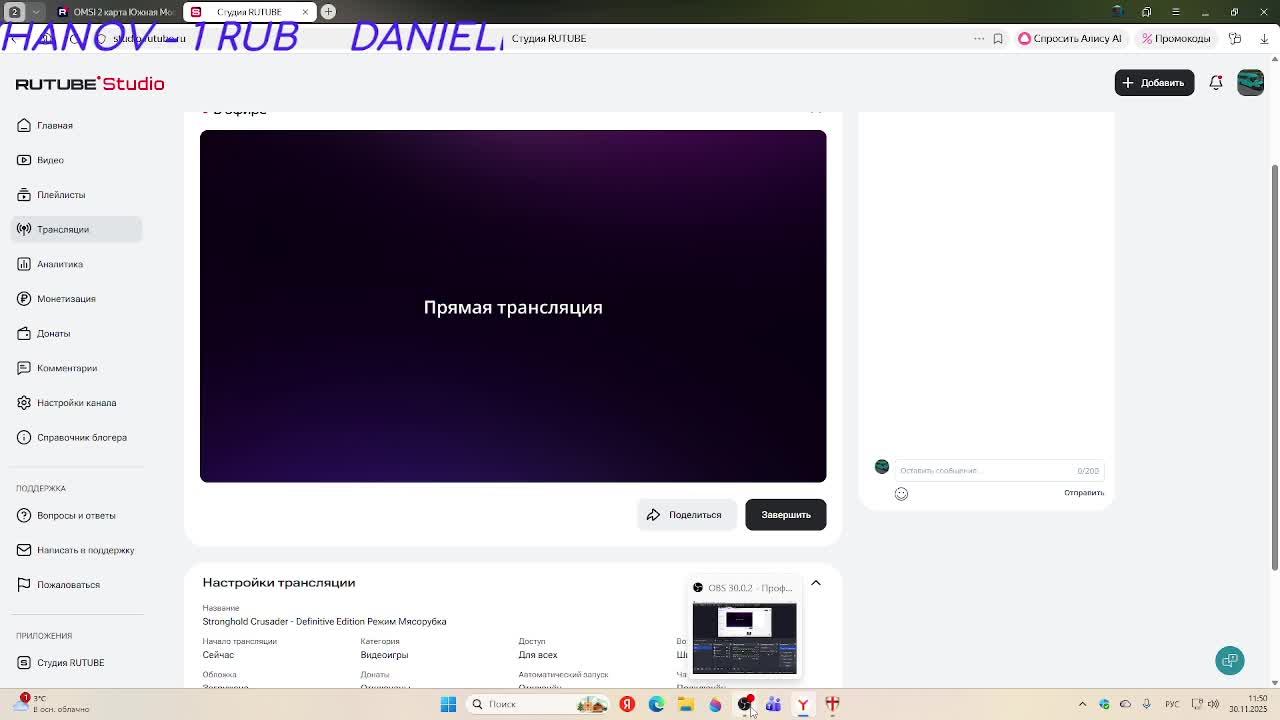Image resolution: width=1280 pixels, height=720 pixels.
Task: Go to Плейлисты in the sidebar
Action: (x=61, y=195)
